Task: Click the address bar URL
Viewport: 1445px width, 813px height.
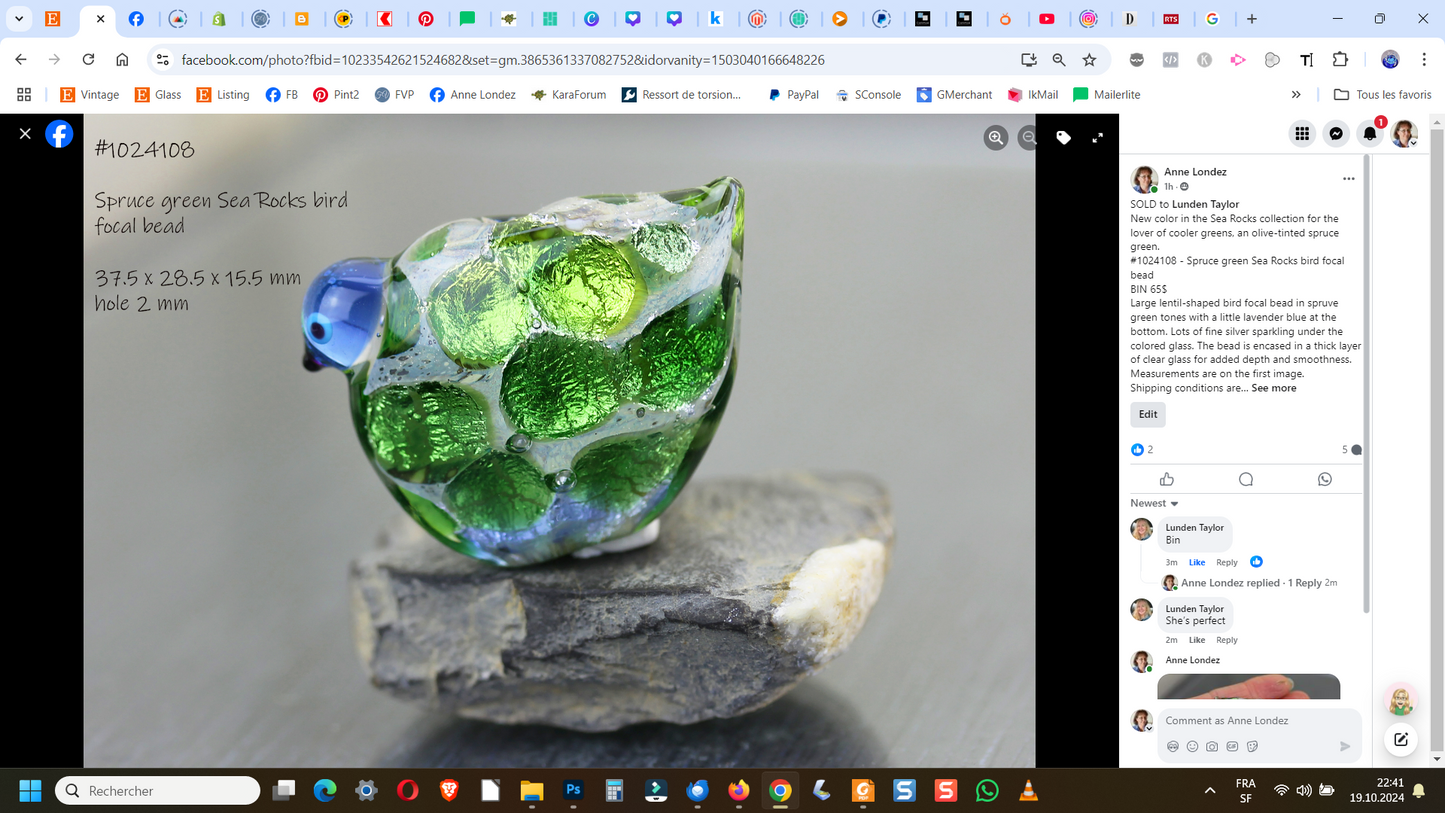Action: (503, 60)
